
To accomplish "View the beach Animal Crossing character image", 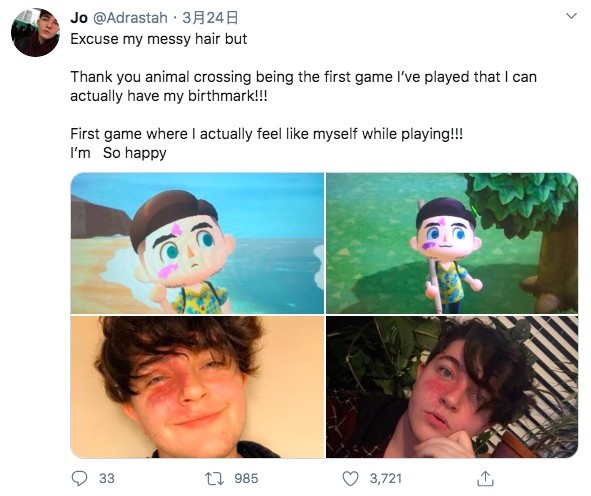I will (197, 243).
